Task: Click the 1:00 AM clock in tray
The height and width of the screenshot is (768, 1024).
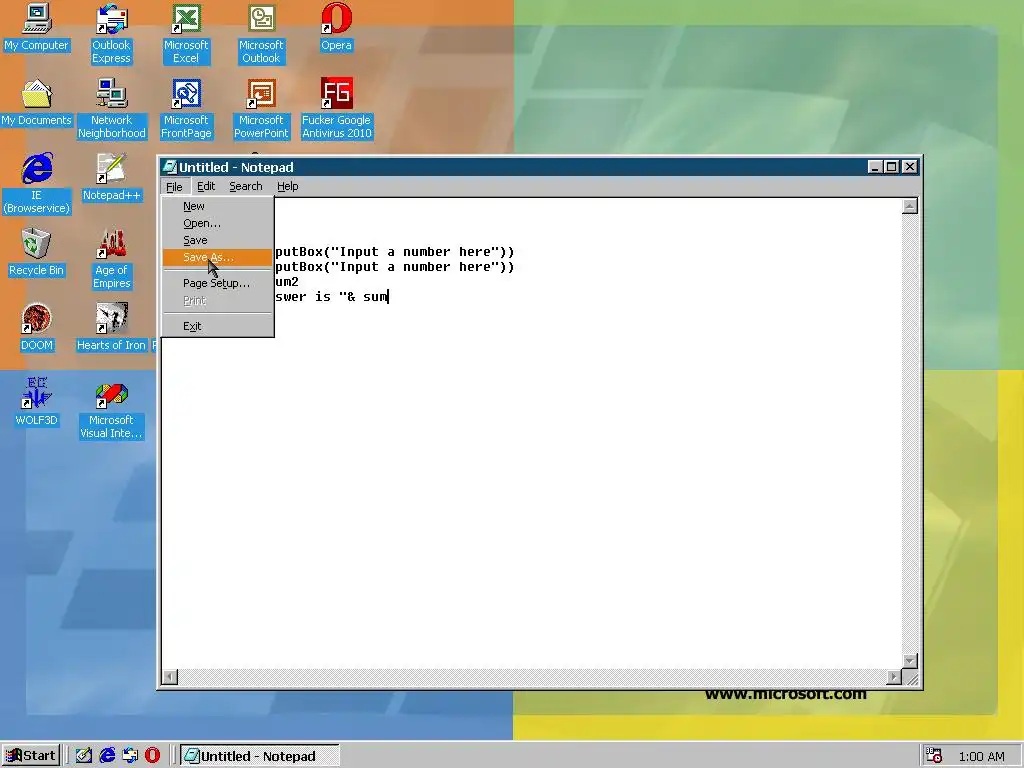Action: tap(981, 756)
